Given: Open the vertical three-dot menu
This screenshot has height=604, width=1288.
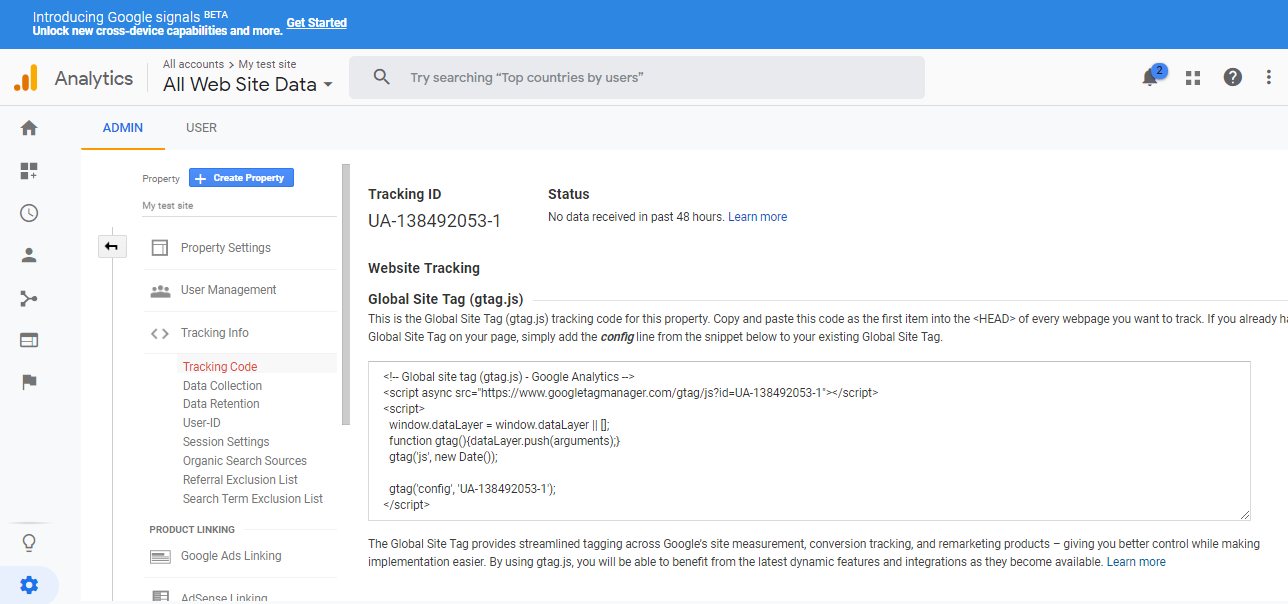Looking at the screenshot, I should click(x=1270, y=77).
